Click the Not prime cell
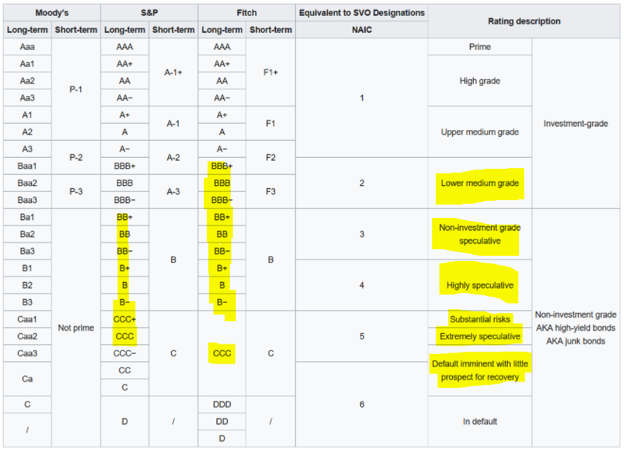624x450 pixels. tap(76, 328)
